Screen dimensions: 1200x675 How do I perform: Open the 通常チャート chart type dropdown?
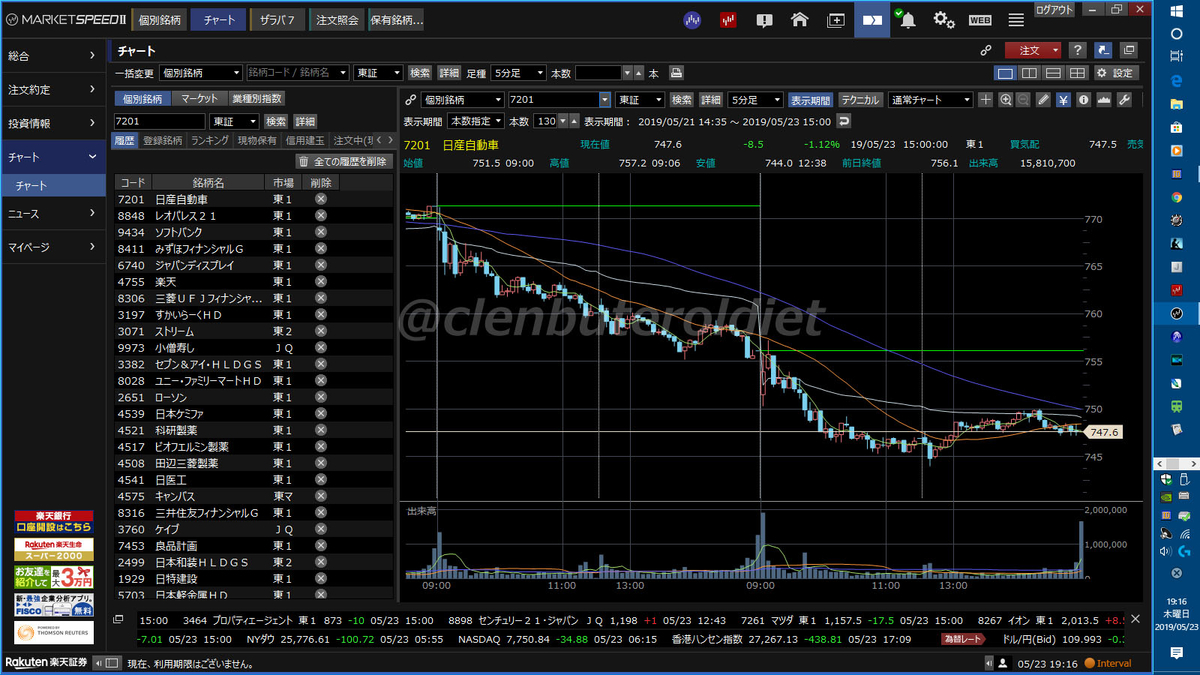[930, 100]
